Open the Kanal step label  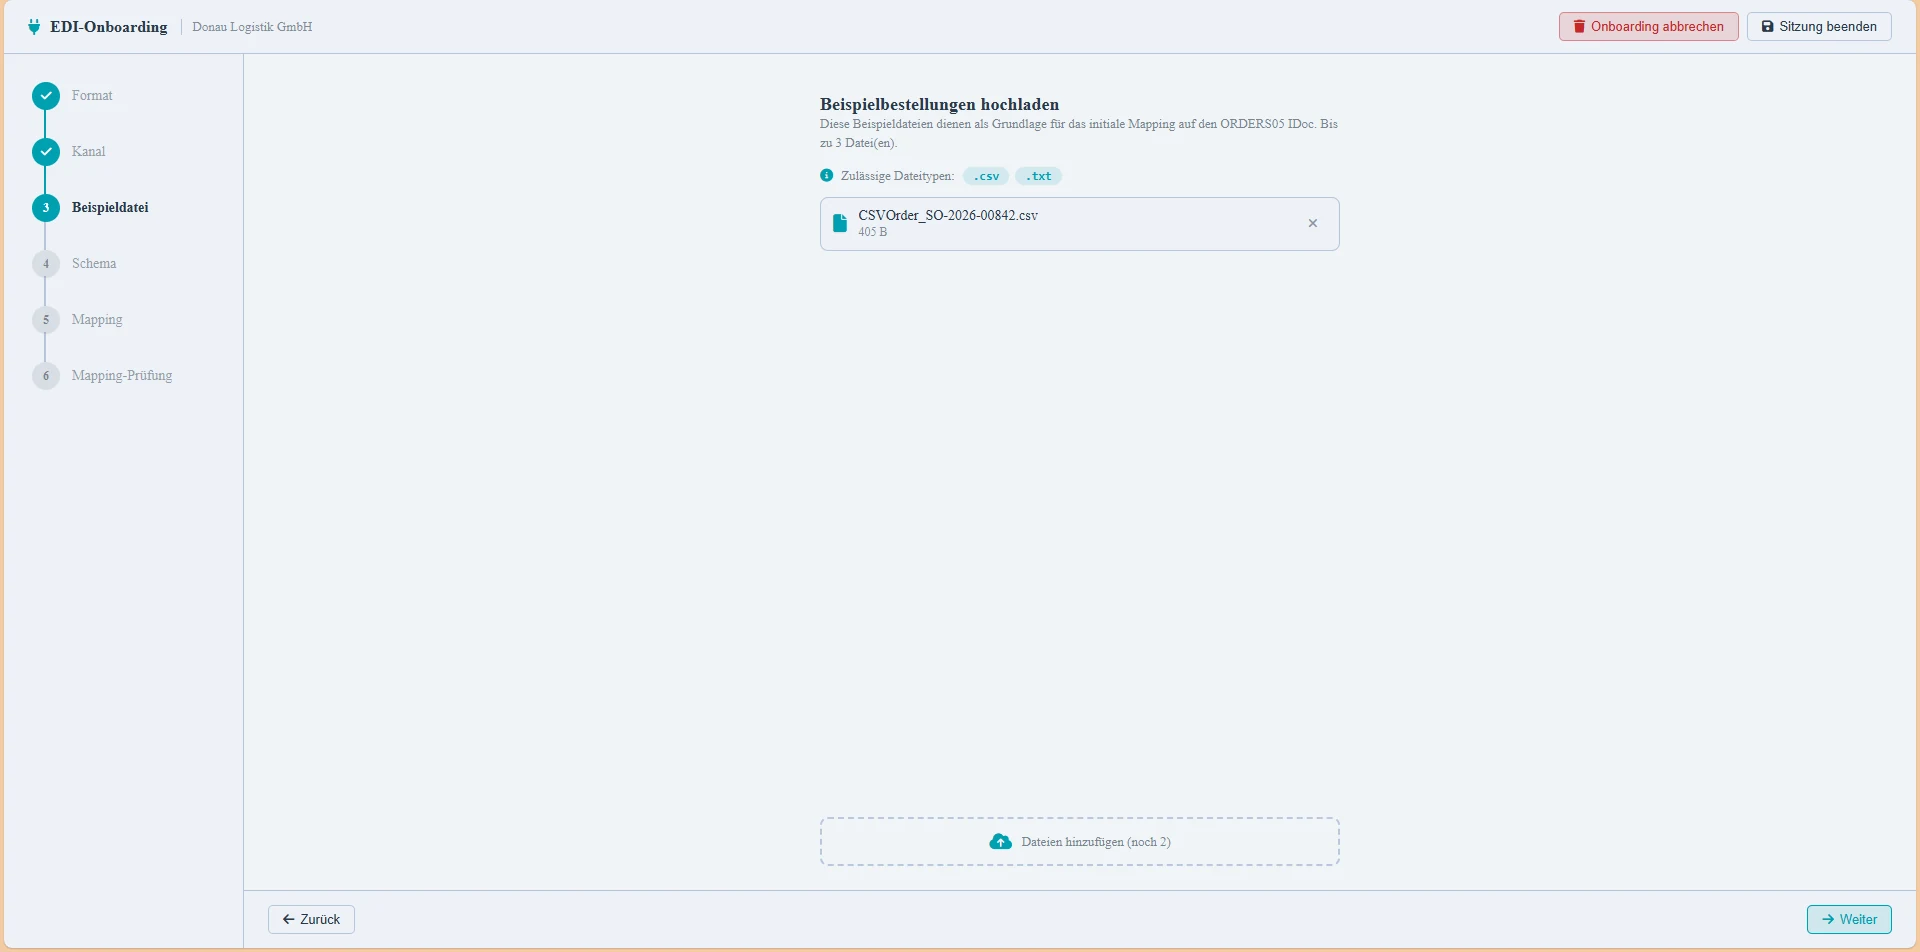89,152
